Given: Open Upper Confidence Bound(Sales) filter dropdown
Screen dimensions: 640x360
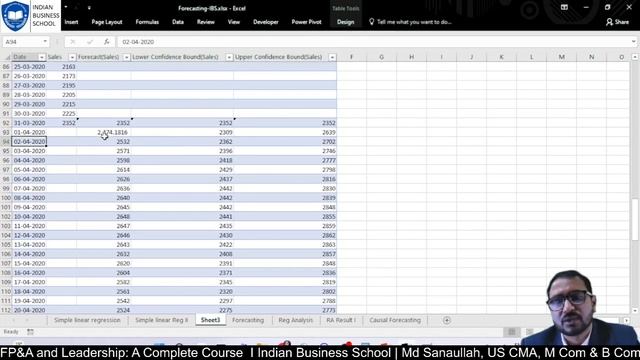Looking at the screenshot, I should pyautogui.click(x=332, y=57).
